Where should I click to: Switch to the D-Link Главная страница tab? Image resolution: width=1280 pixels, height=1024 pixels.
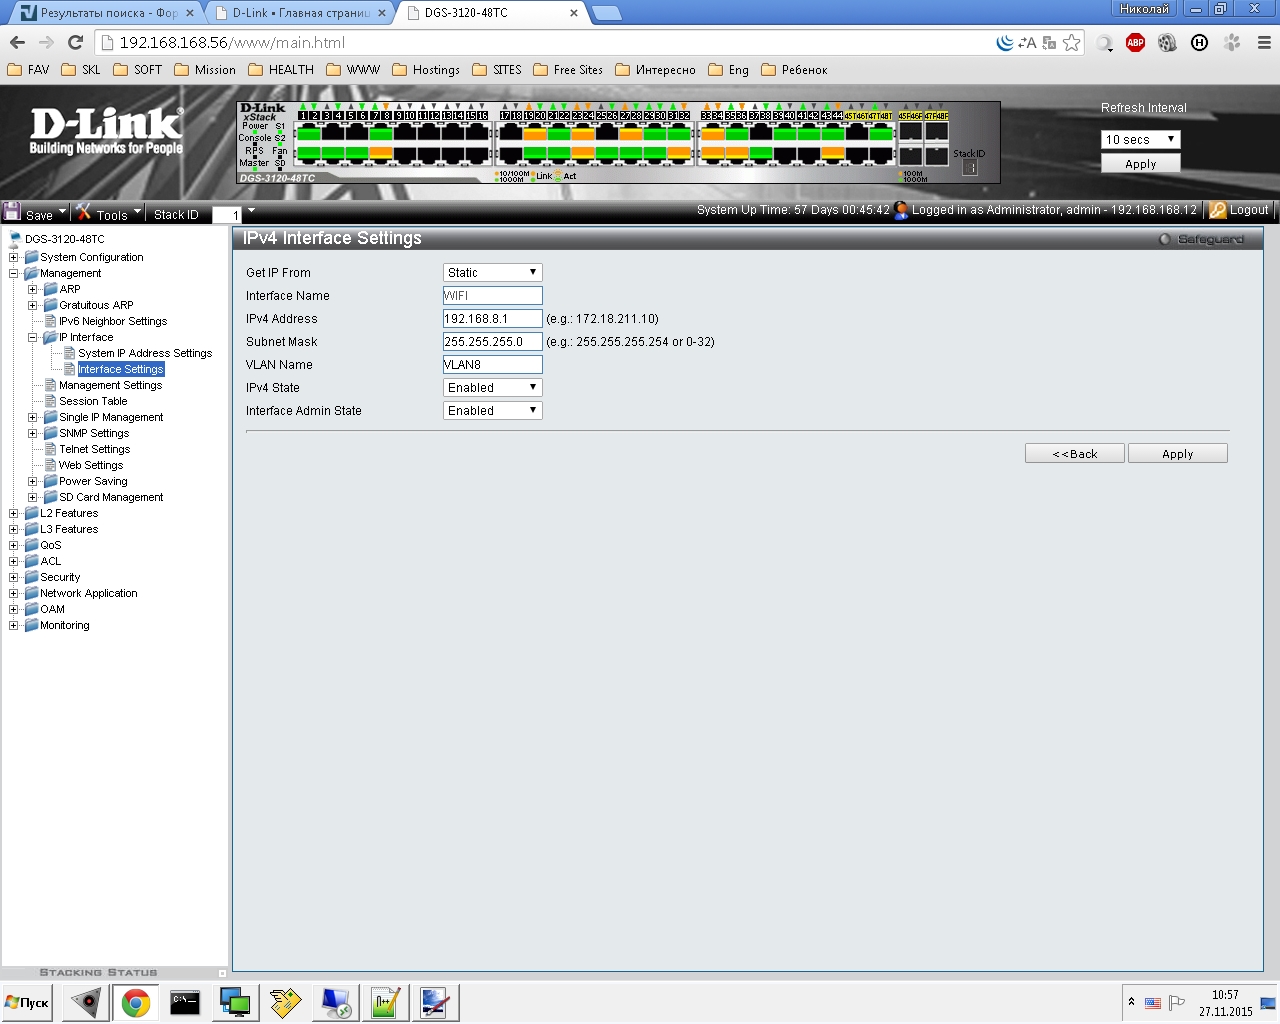pyautogui.click(x=300, y=13)
